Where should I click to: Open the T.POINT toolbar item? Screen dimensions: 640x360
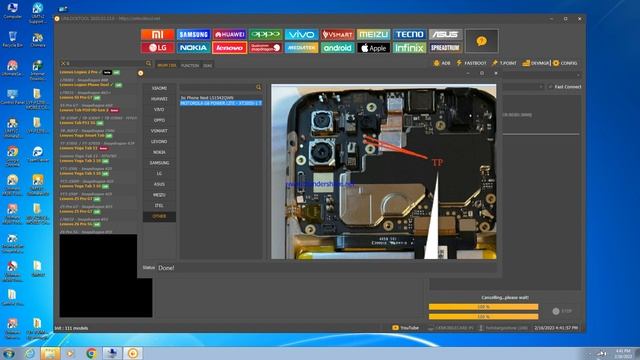504,63
